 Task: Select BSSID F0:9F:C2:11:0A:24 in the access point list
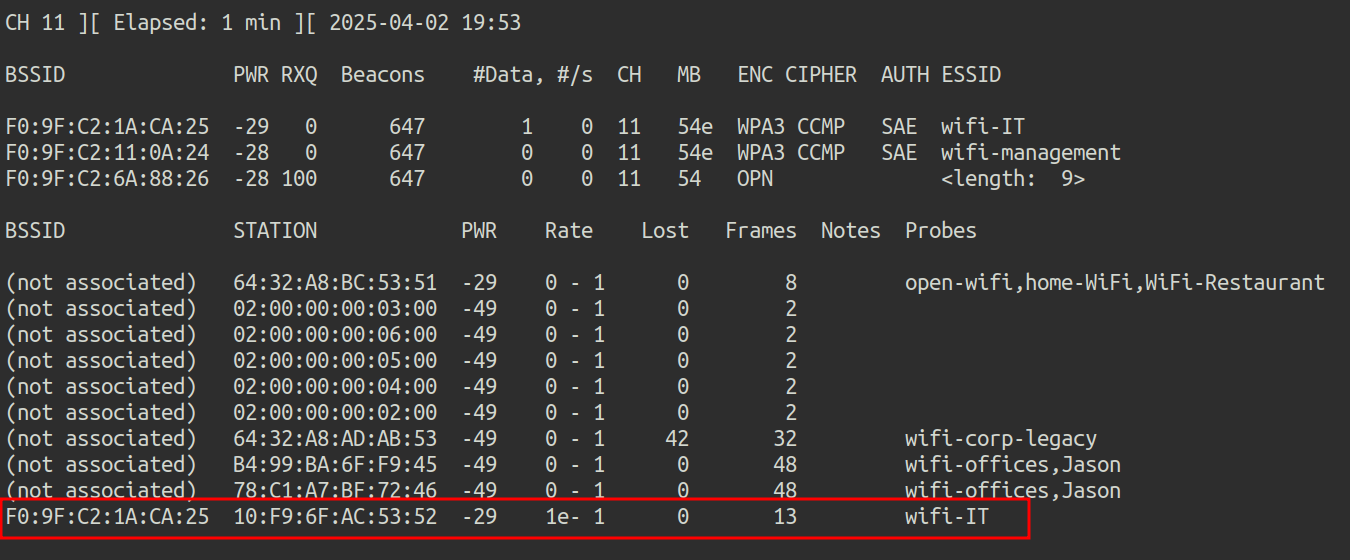click(x=107, y=153)
